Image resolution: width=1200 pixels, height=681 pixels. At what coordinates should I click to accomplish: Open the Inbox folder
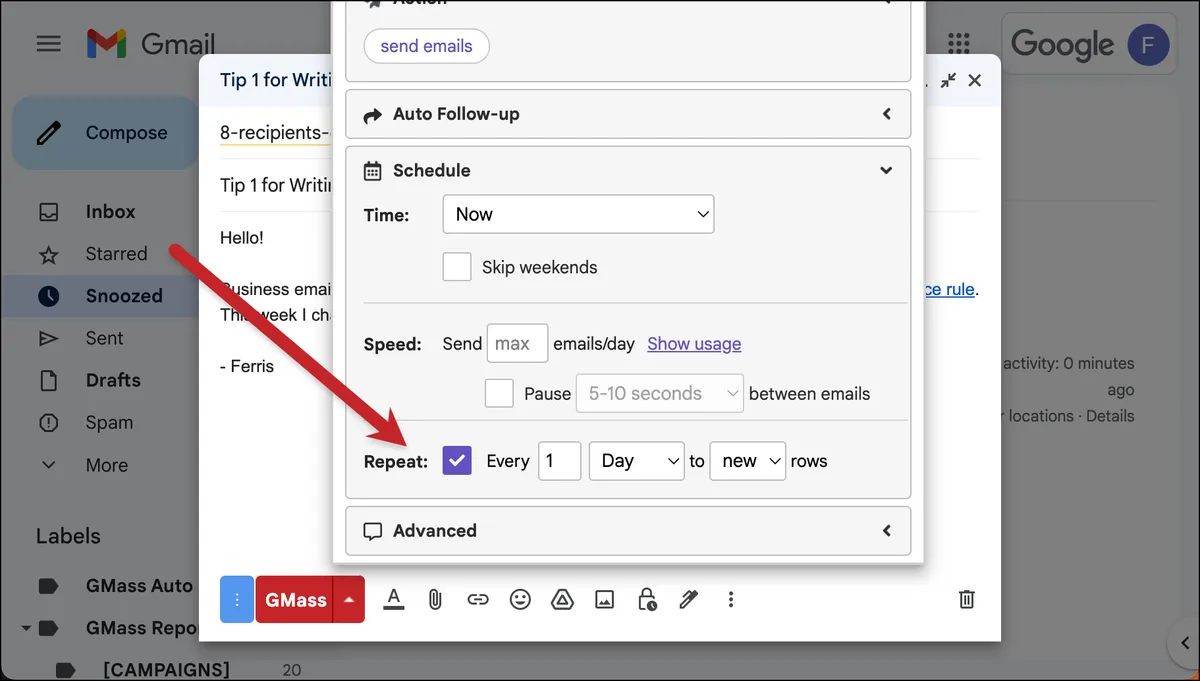point(110,212)
